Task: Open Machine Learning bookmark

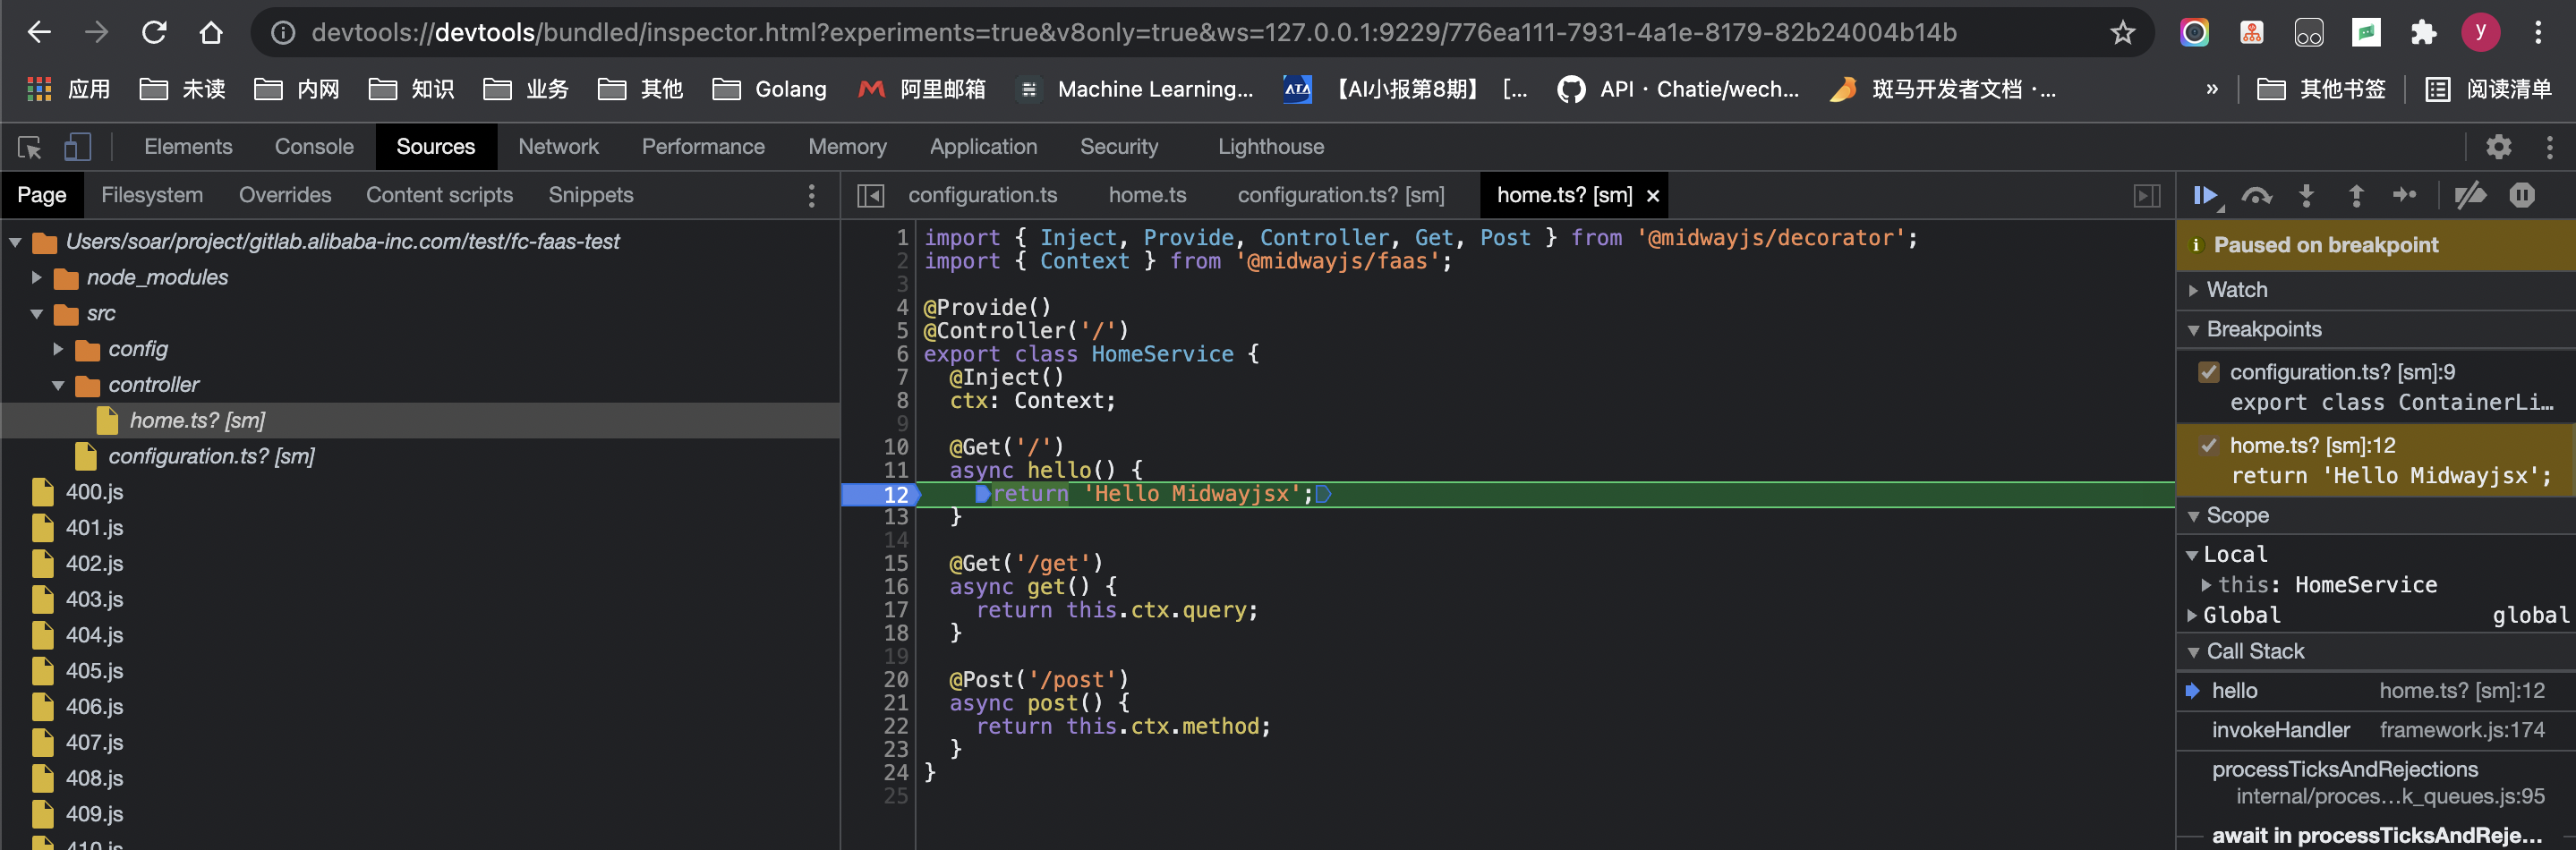Action: (1135, 90)
